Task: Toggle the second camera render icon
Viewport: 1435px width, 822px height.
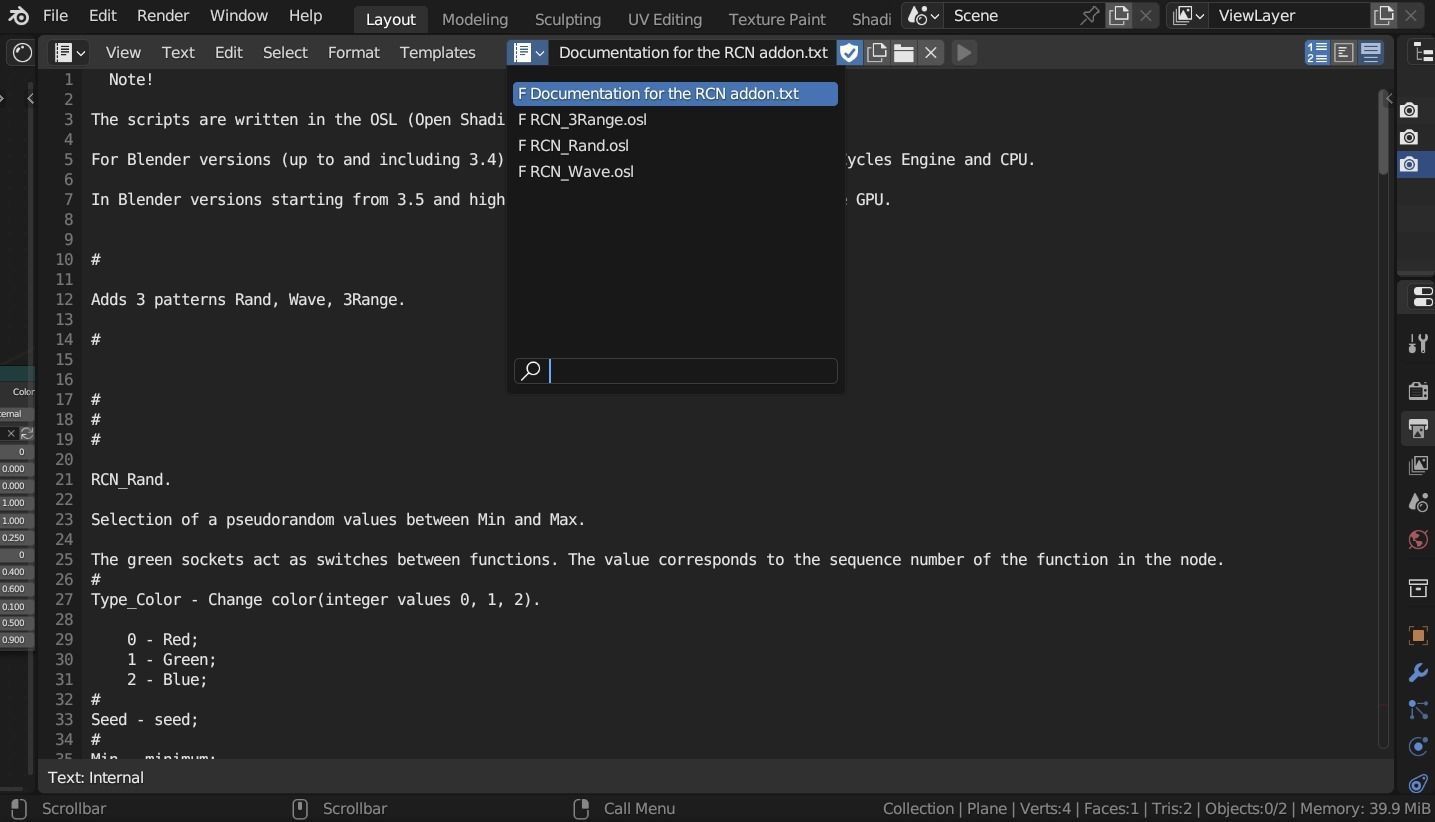Action: [x=1409, y=137]
